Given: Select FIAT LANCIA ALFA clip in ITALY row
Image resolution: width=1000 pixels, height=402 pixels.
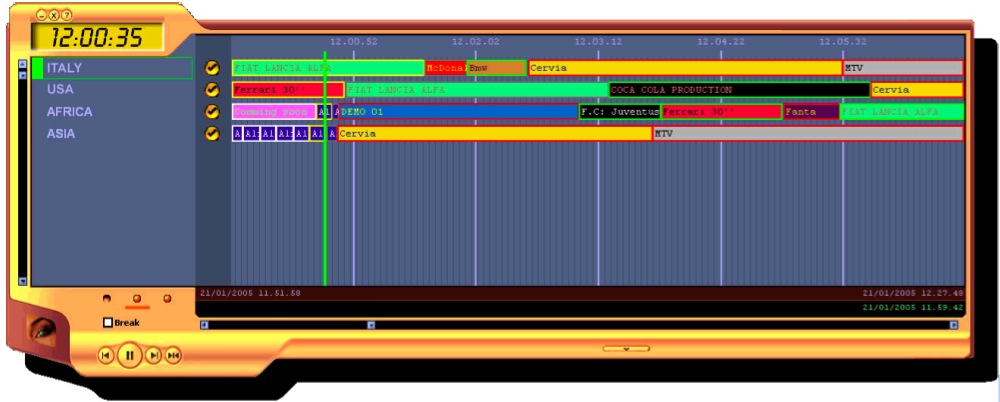Looking at the screenshot, I should [x=328, y=68].
